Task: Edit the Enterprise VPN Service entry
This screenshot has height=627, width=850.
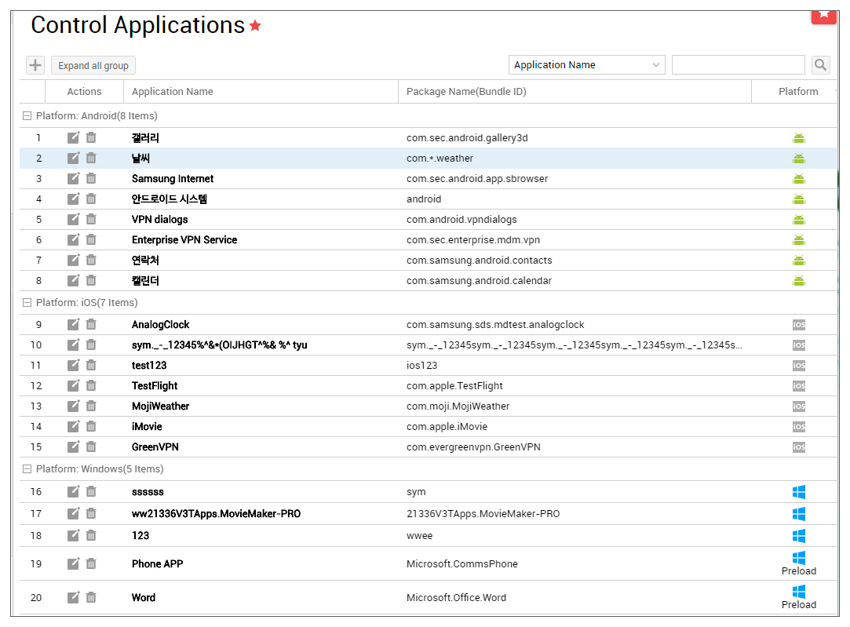Action: [73, 240]
